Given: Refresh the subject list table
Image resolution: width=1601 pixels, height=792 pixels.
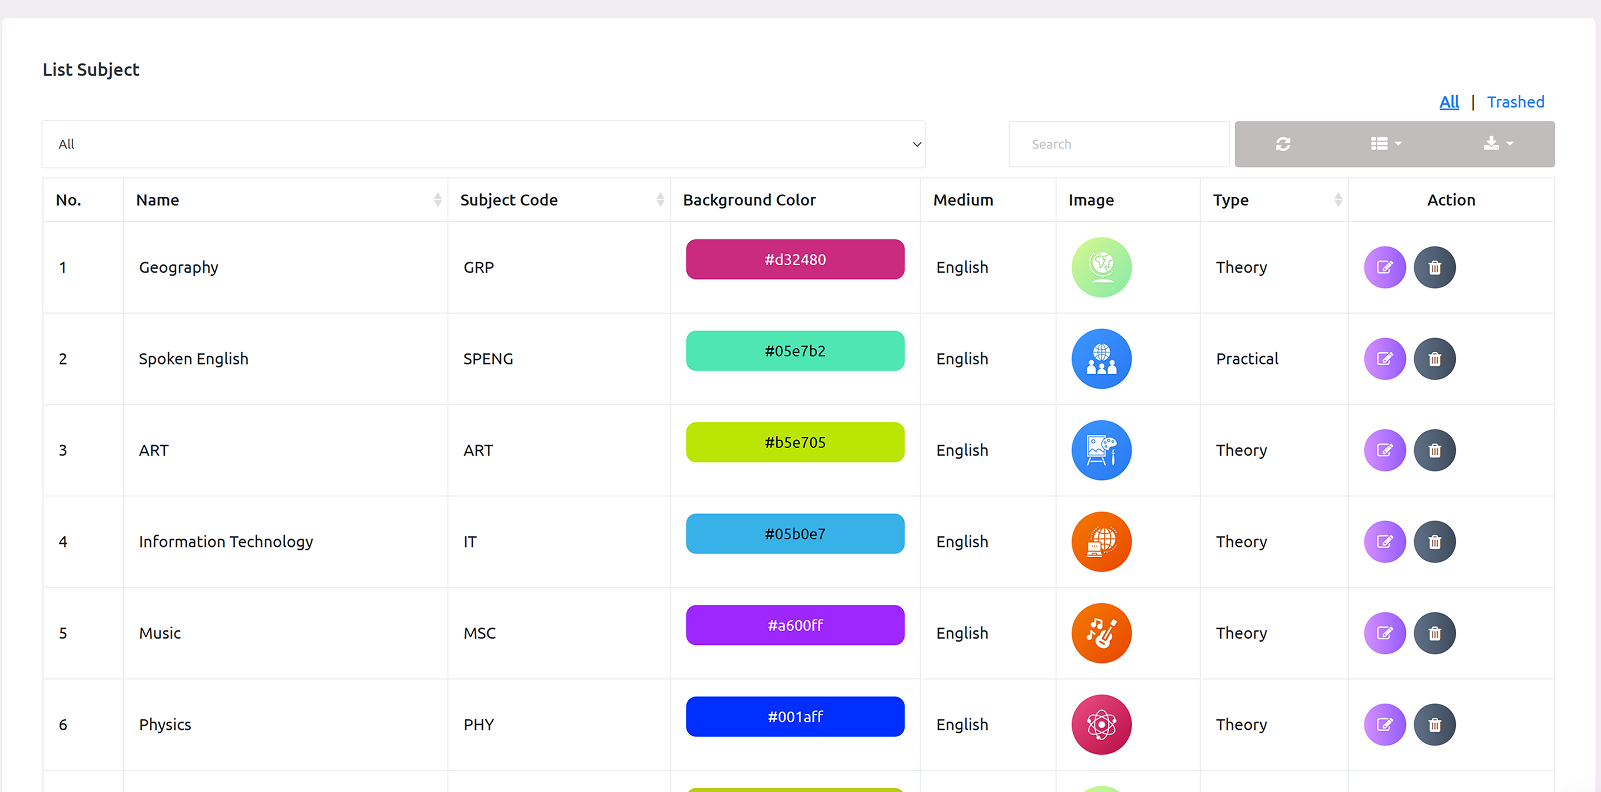Looking at the screenshot, I should 1283,144.
